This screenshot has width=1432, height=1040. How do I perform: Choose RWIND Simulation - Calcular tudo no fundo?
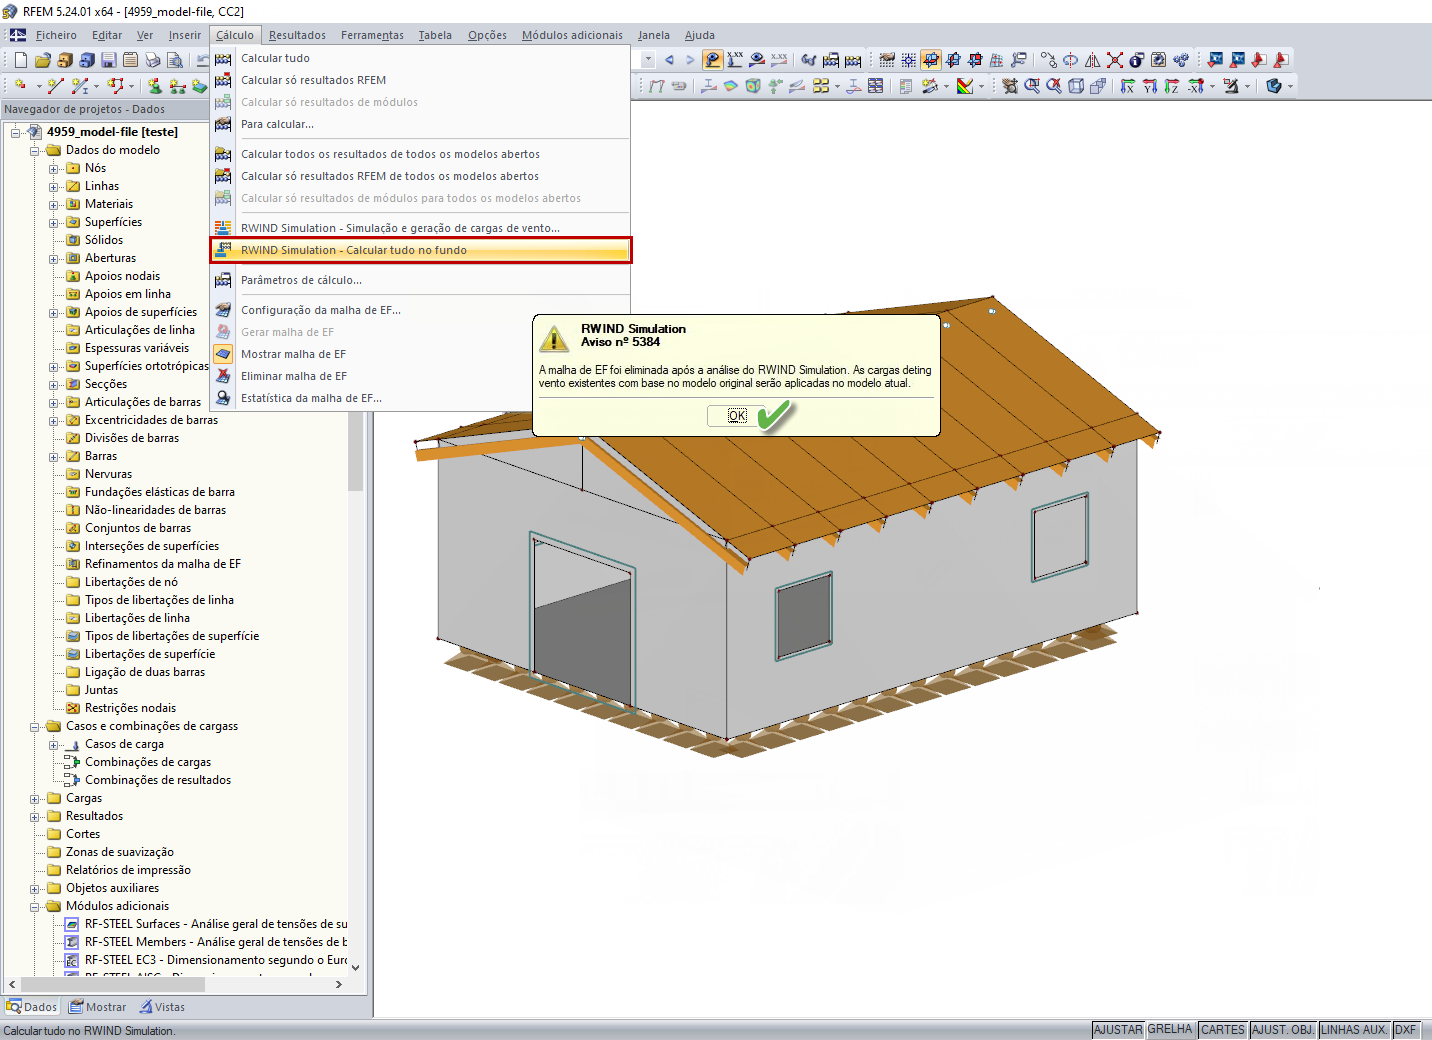tap(421, 250)
